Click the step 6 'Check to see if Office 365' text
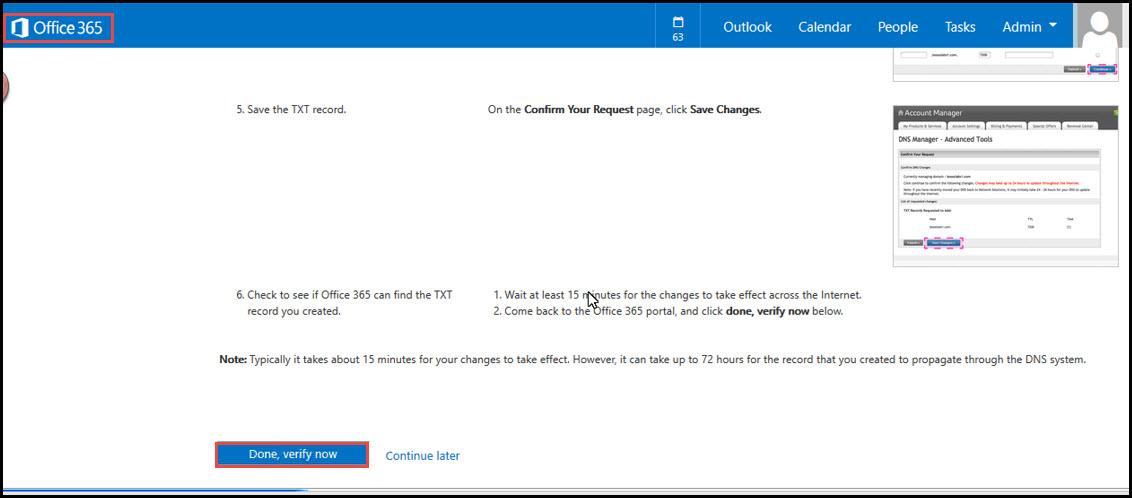 click(344, 303)
